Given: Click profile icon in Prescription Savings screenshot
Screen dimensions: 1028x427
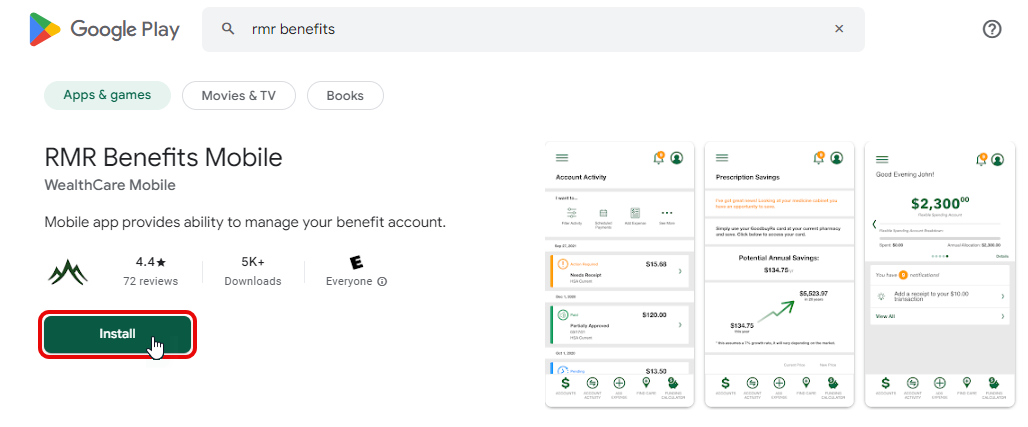Looking at the screenshot, I should pyautogui.click(x=837, y=158).
